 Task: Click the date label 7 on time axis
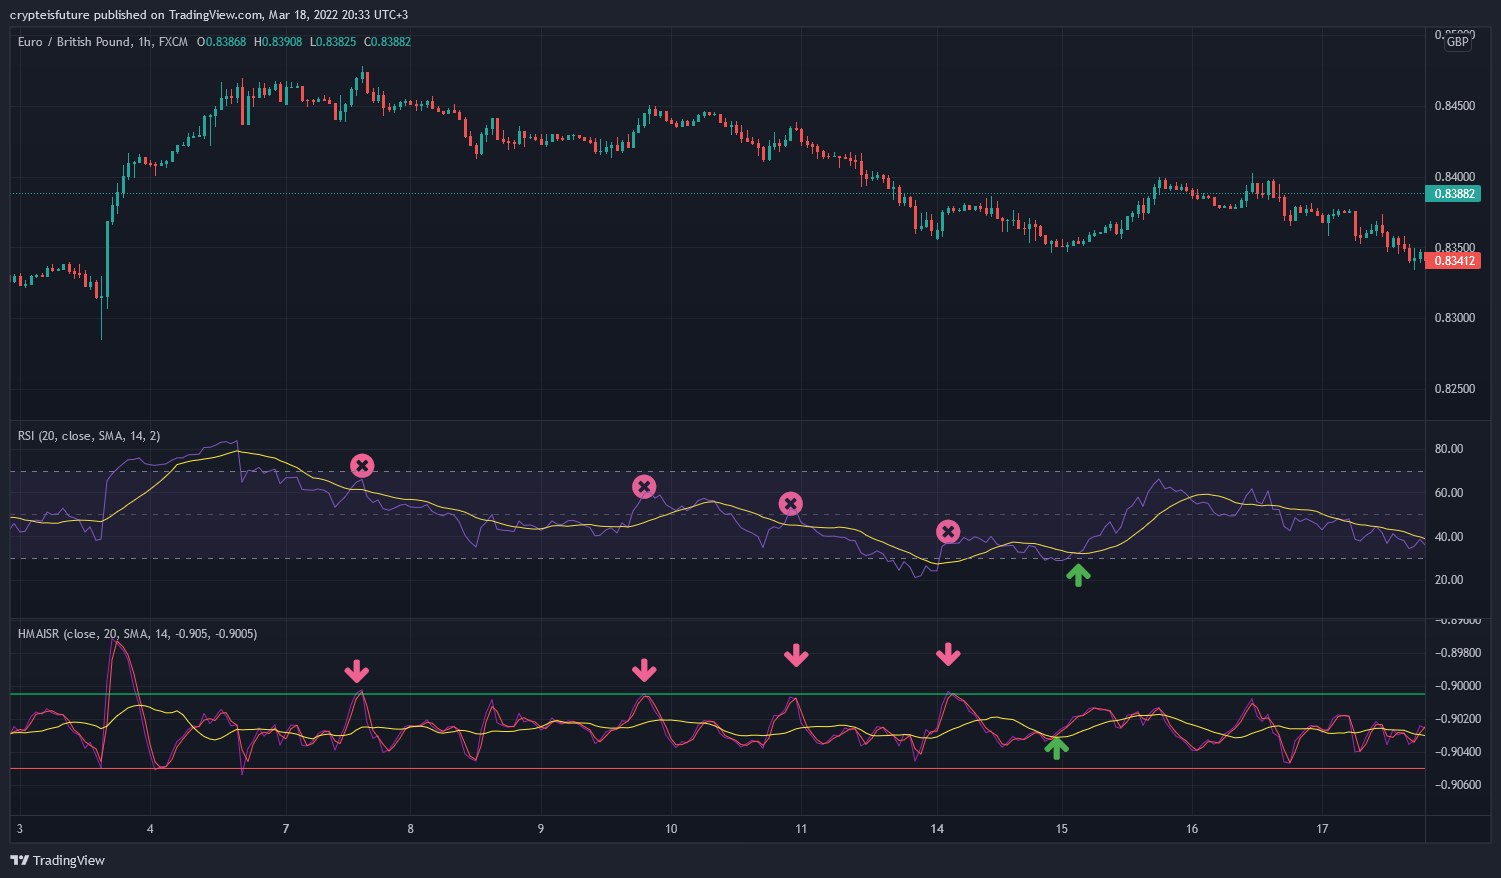(286, 829)
